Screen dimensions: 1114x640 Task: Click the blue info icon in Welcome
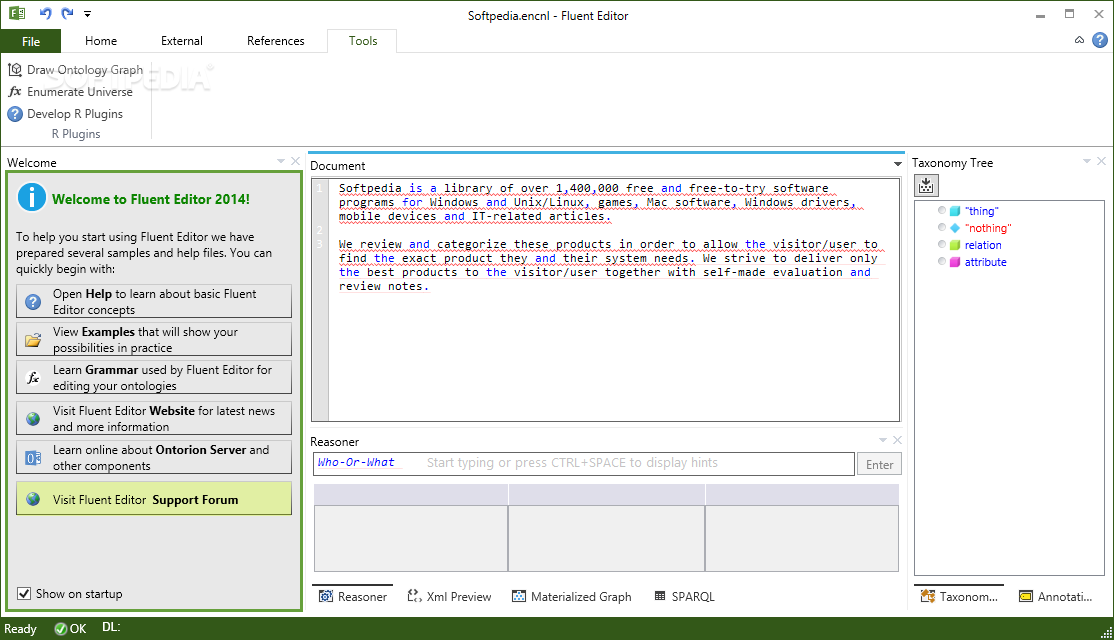pyautogui.click(x=32, y=197)
